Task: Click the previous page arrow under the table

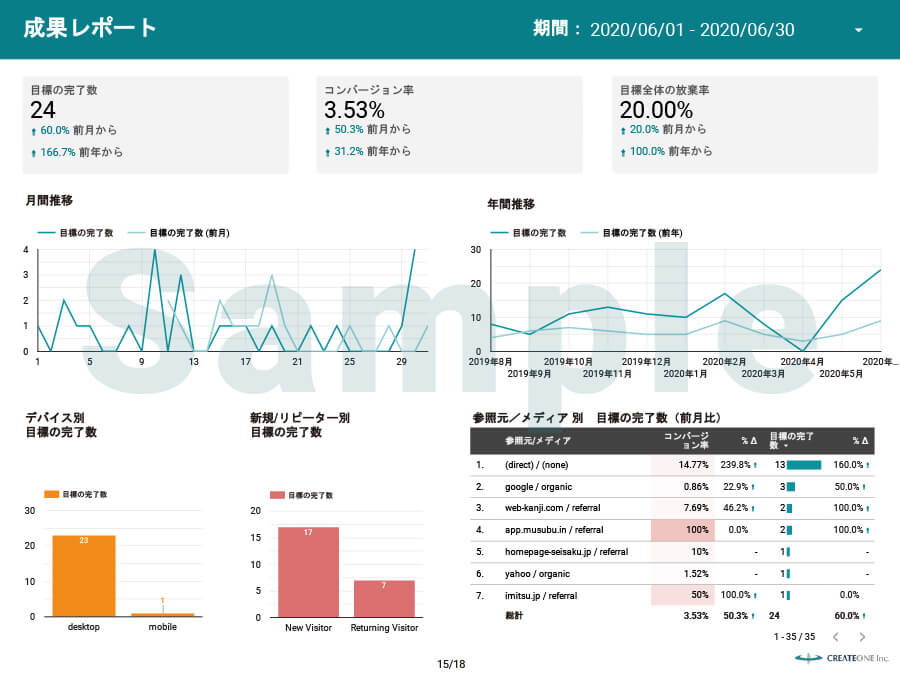Action: coord(836,636)
